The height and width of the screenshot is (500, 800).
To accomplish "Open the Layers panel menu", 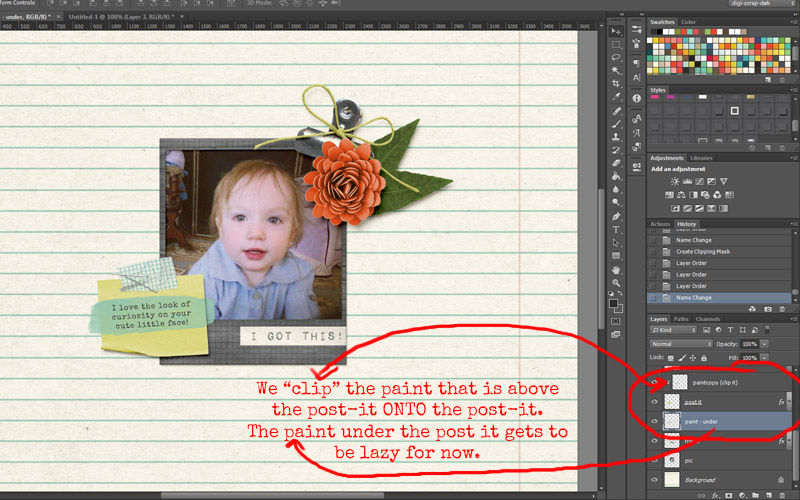I will pyautogui.click(x=793, y=319).
